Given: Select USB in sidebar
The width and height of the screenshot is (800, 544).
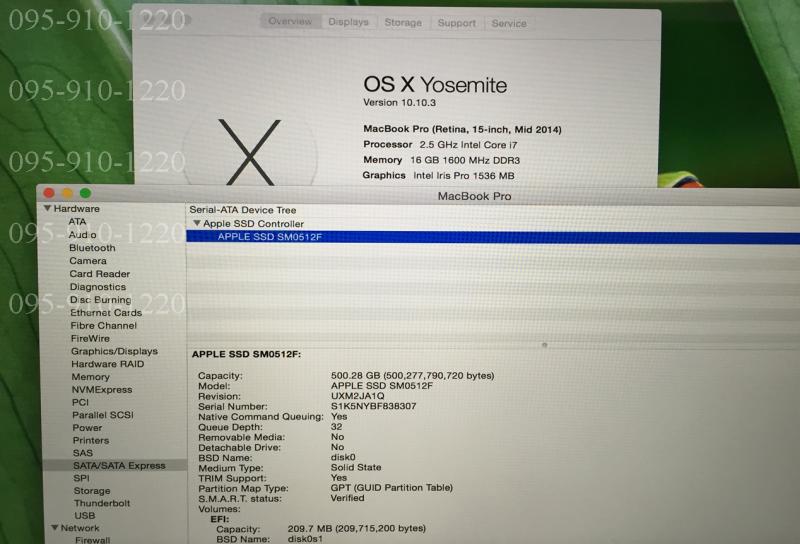Looking at the screenshot, I should [x=85, y=515].
